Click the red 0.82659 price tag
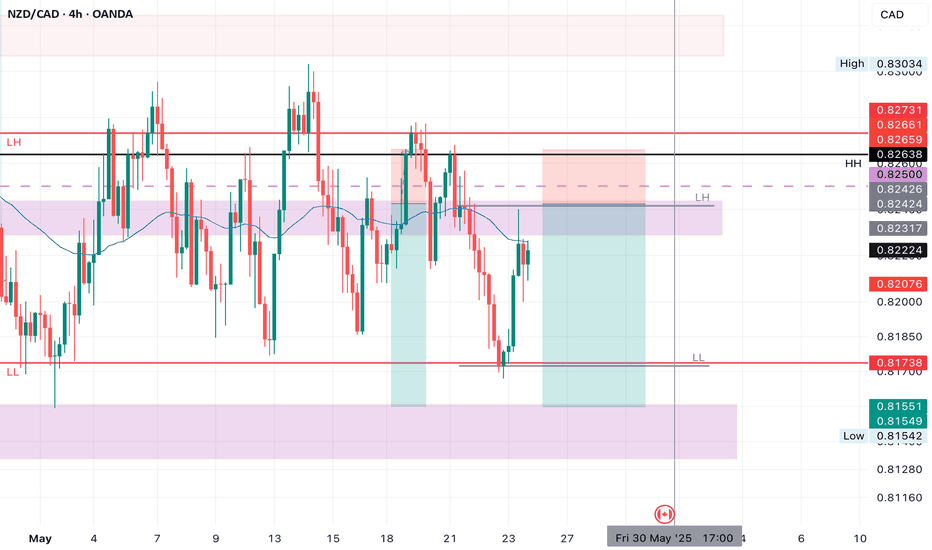This screenshot has width=932, height=550. click(898, 140)
